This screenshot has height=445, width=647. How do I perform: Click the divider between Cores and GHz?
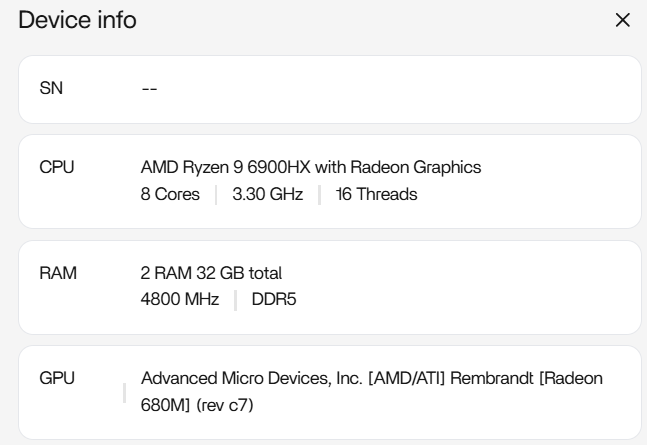(x=216, y=194)
